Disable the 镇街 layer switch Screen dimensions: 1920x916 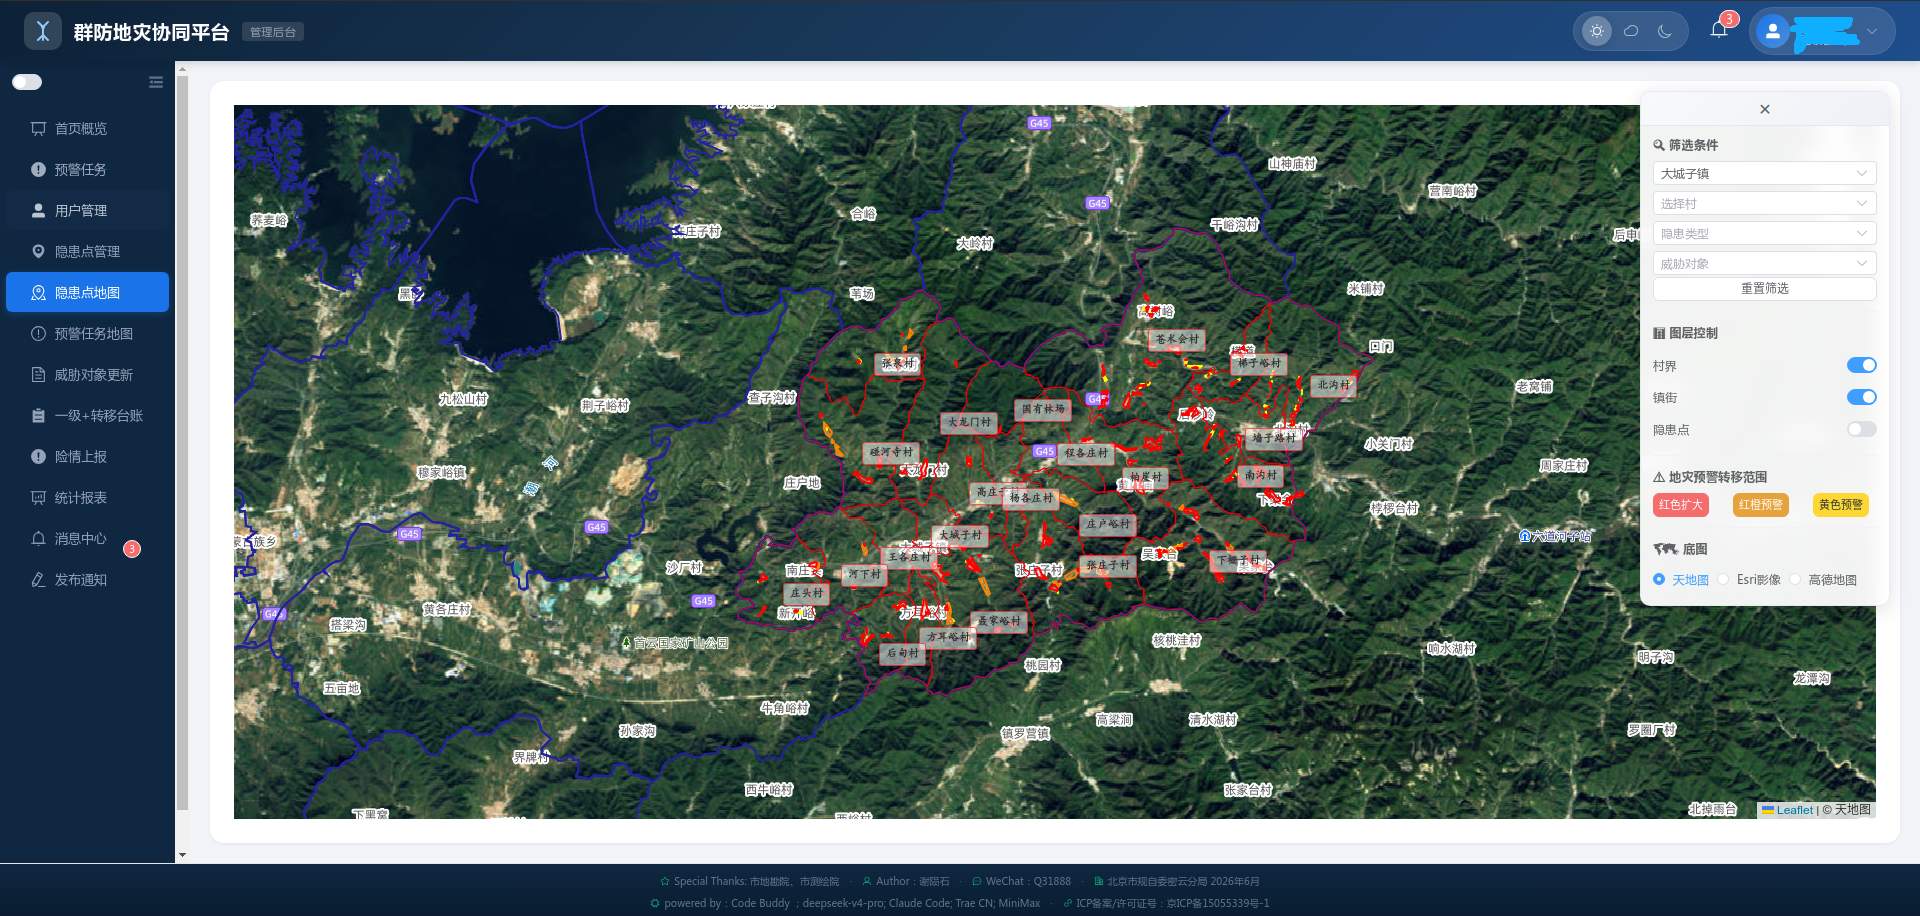coord(1861,398)
